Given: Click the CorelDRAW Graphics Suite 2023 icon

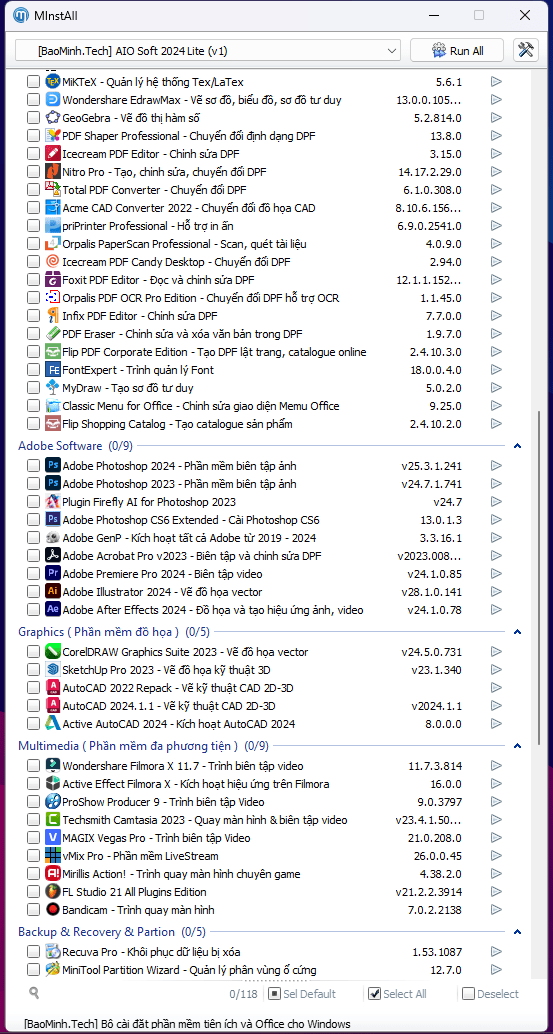Looking at the screenshot, I should coord(53,652).
